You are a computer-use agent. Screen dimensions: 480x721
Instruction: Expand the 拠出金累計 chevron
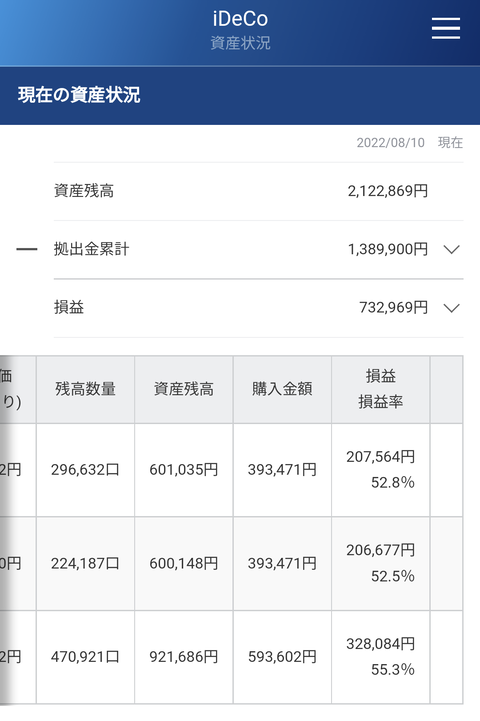click(451, 249)
